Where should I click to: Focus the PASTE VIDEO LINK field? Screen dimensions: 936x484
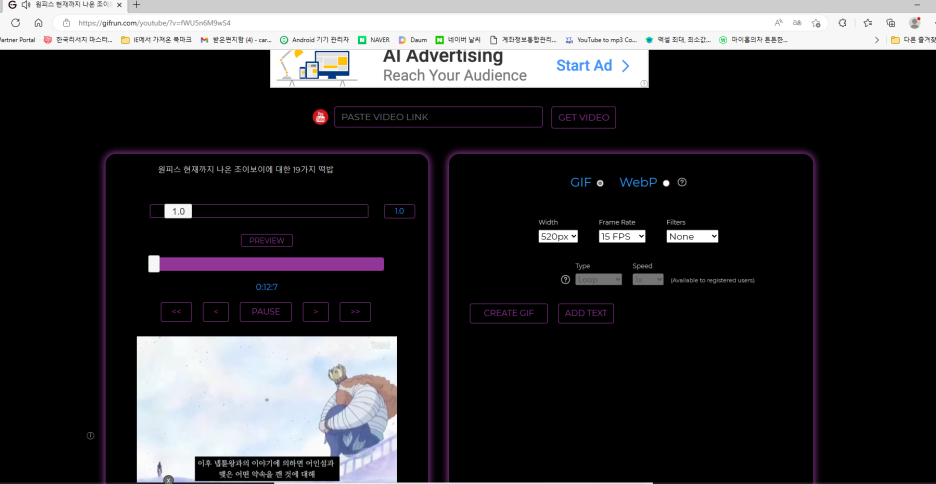(x=438, y=117)
